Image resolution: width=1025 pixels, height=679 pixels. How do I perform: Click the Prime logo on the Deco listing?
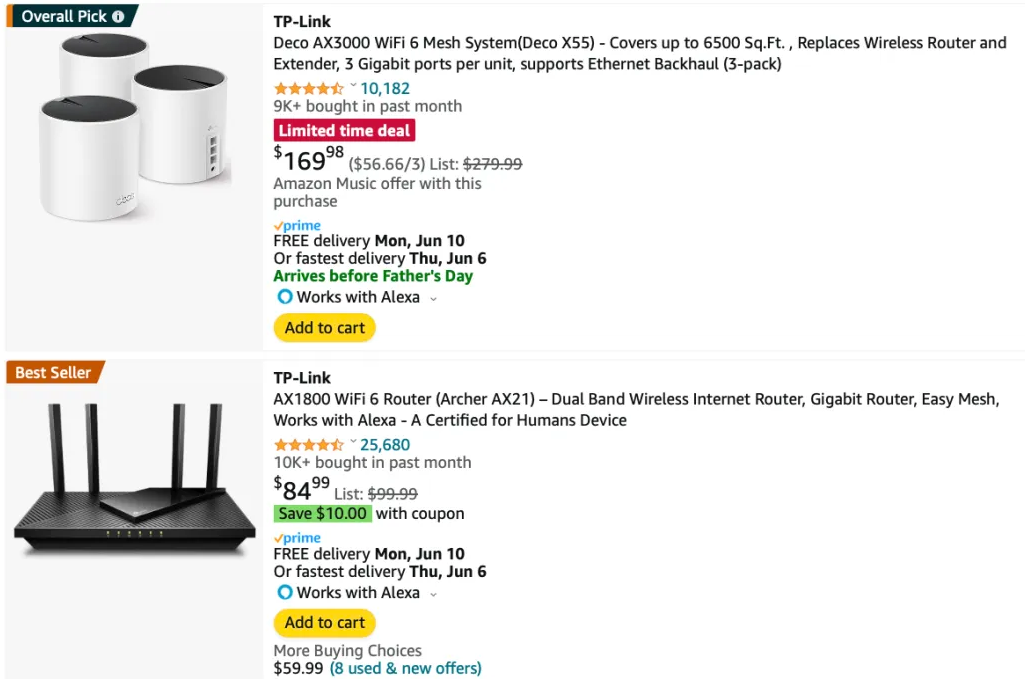pyautogui.click(x=297, y=226)
